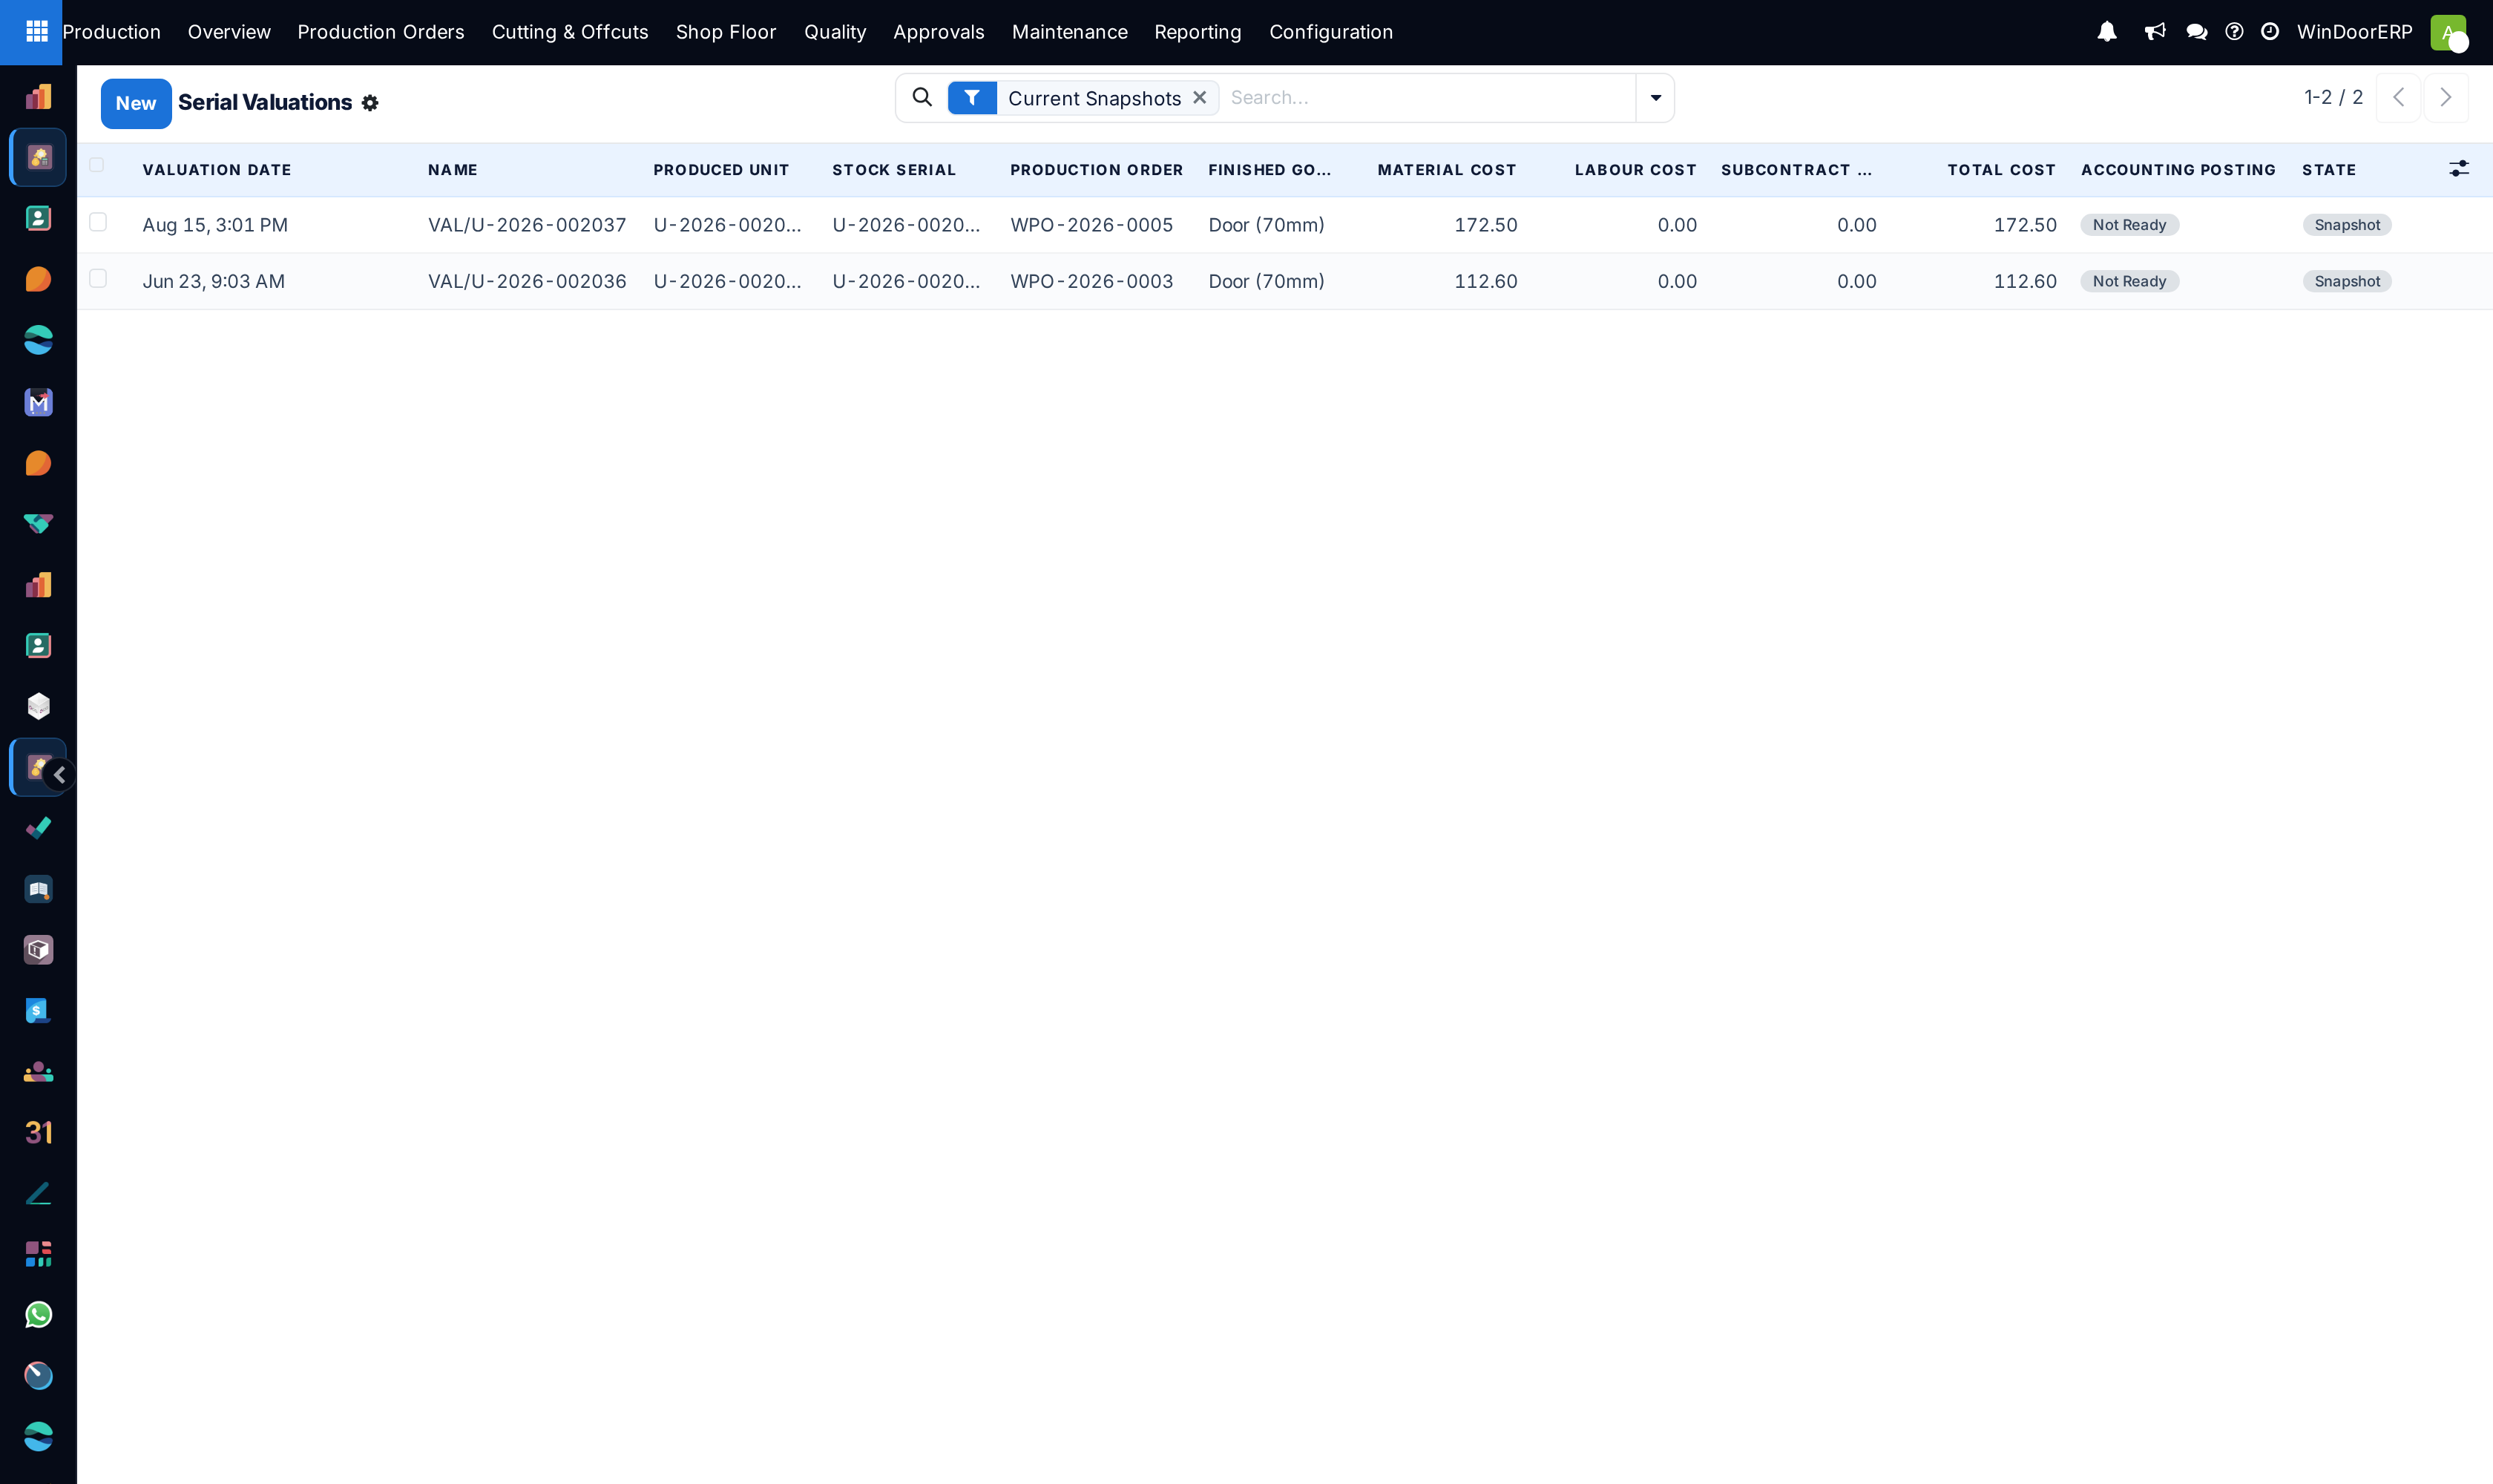The width and height of the screenshot is (2493, 1484).
Task: Open the speedometer gauge app in sidebar
Action: (38, 1376)
